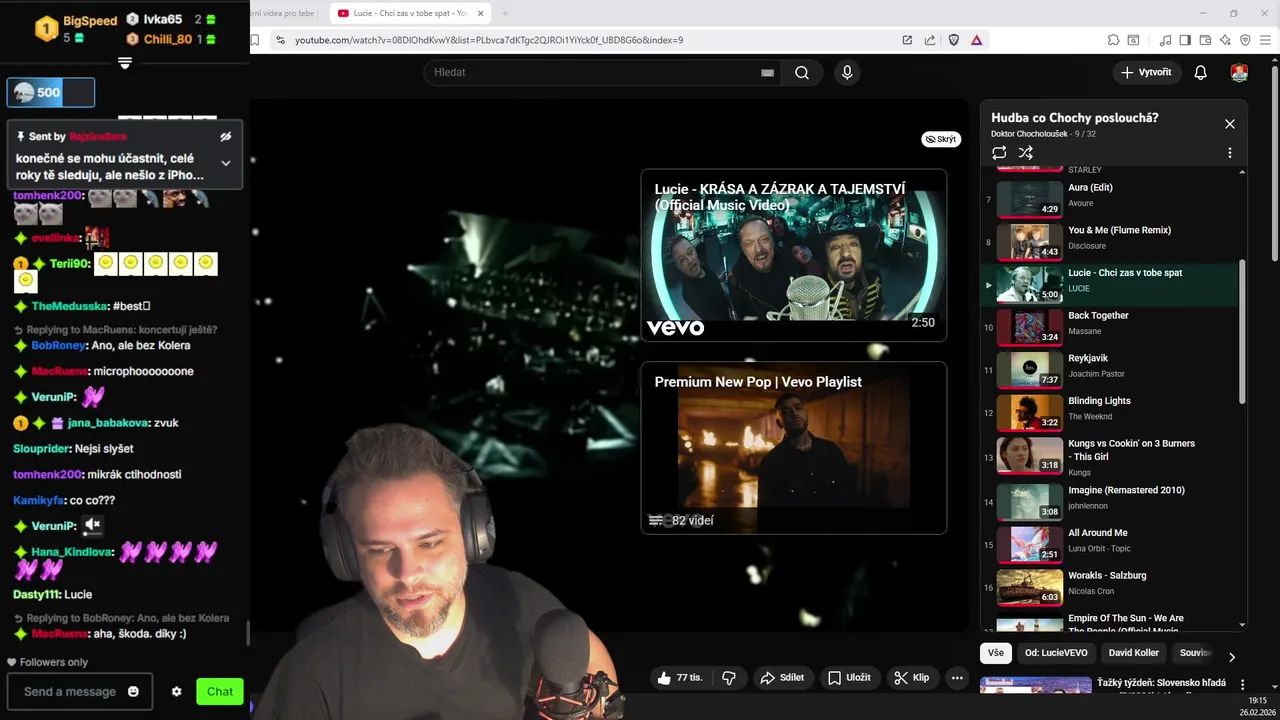The width and height of the screenshot is (1280, 720).
Task: Like the video with thumbs up 77 tis.
Action: (680, 677)
